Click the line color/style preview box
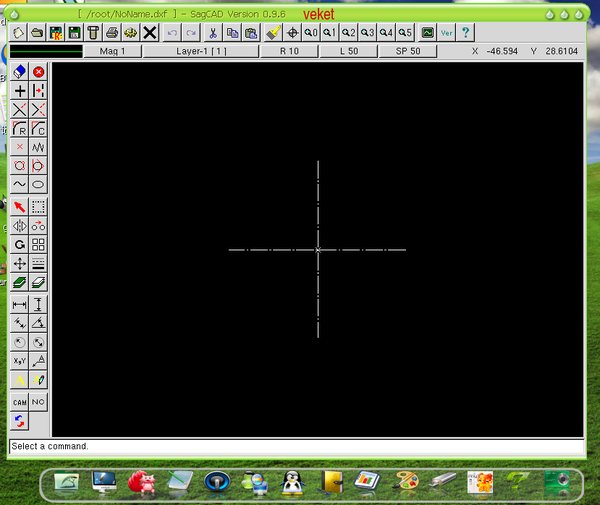The width and height of the screenshot is (600, 505). 46,51
